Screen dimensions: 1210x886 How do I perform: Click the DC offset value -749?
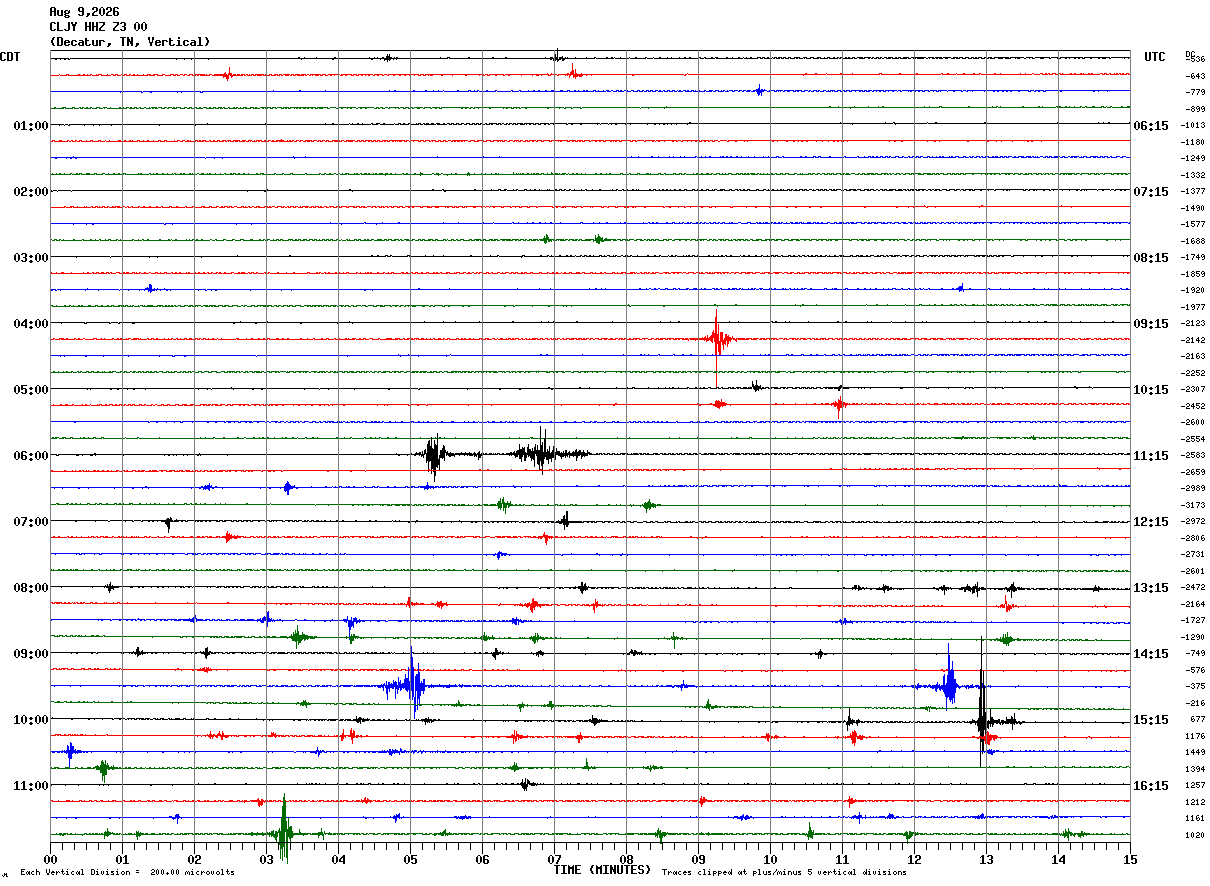tap(1195, 654)
